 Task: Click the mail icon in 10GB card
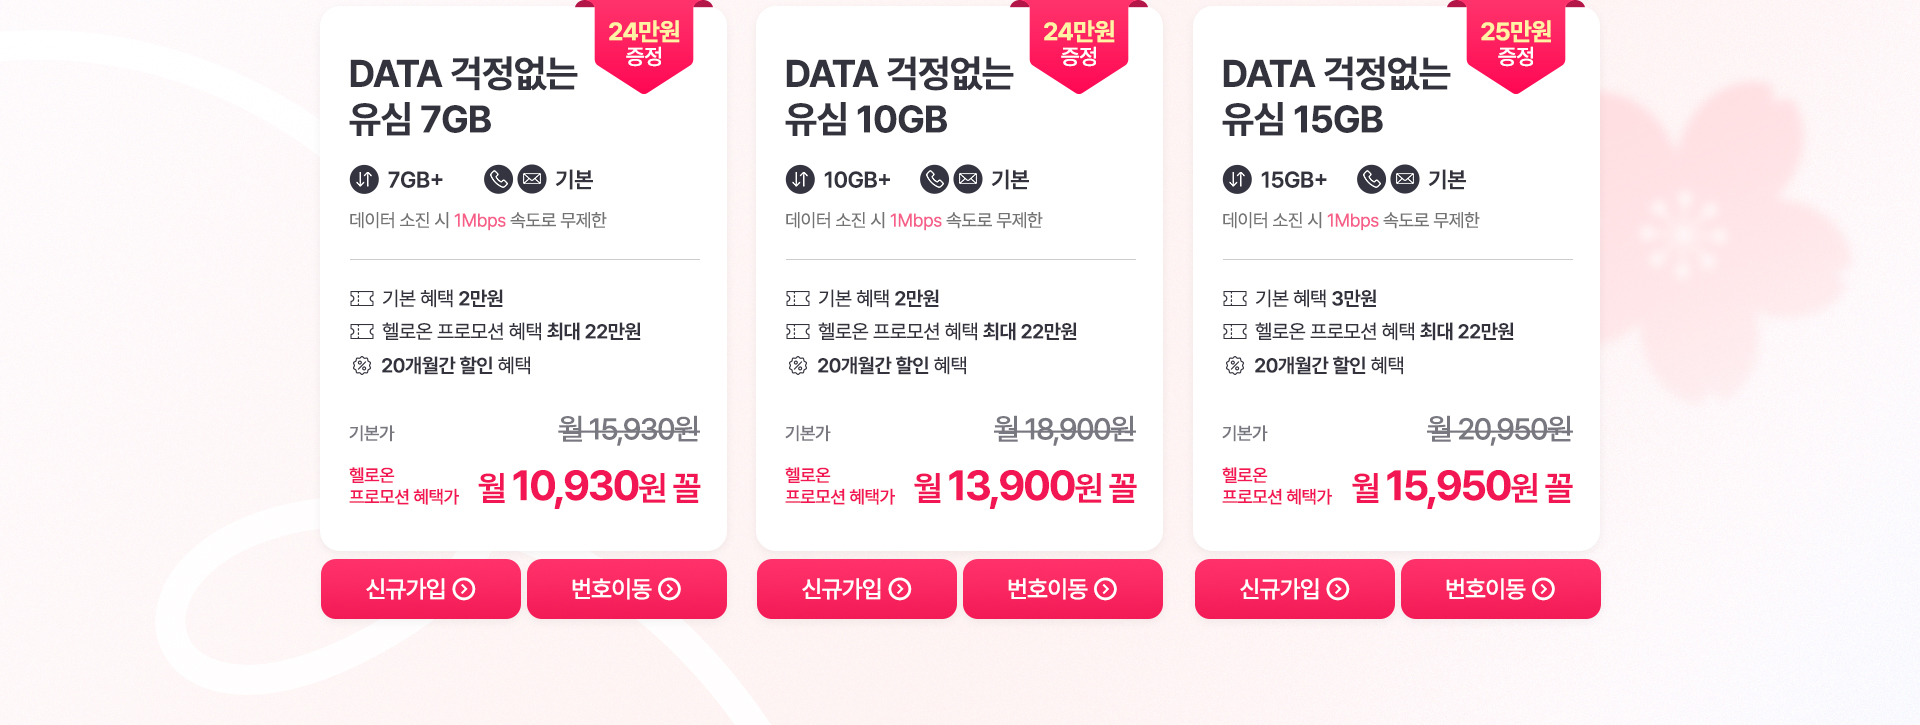pos(968,179)
